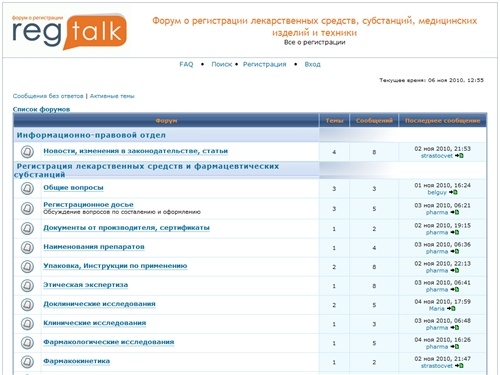View latest post icon in Общие вопросы row
The image size is (500, 375).
click(x=453, y=192)
